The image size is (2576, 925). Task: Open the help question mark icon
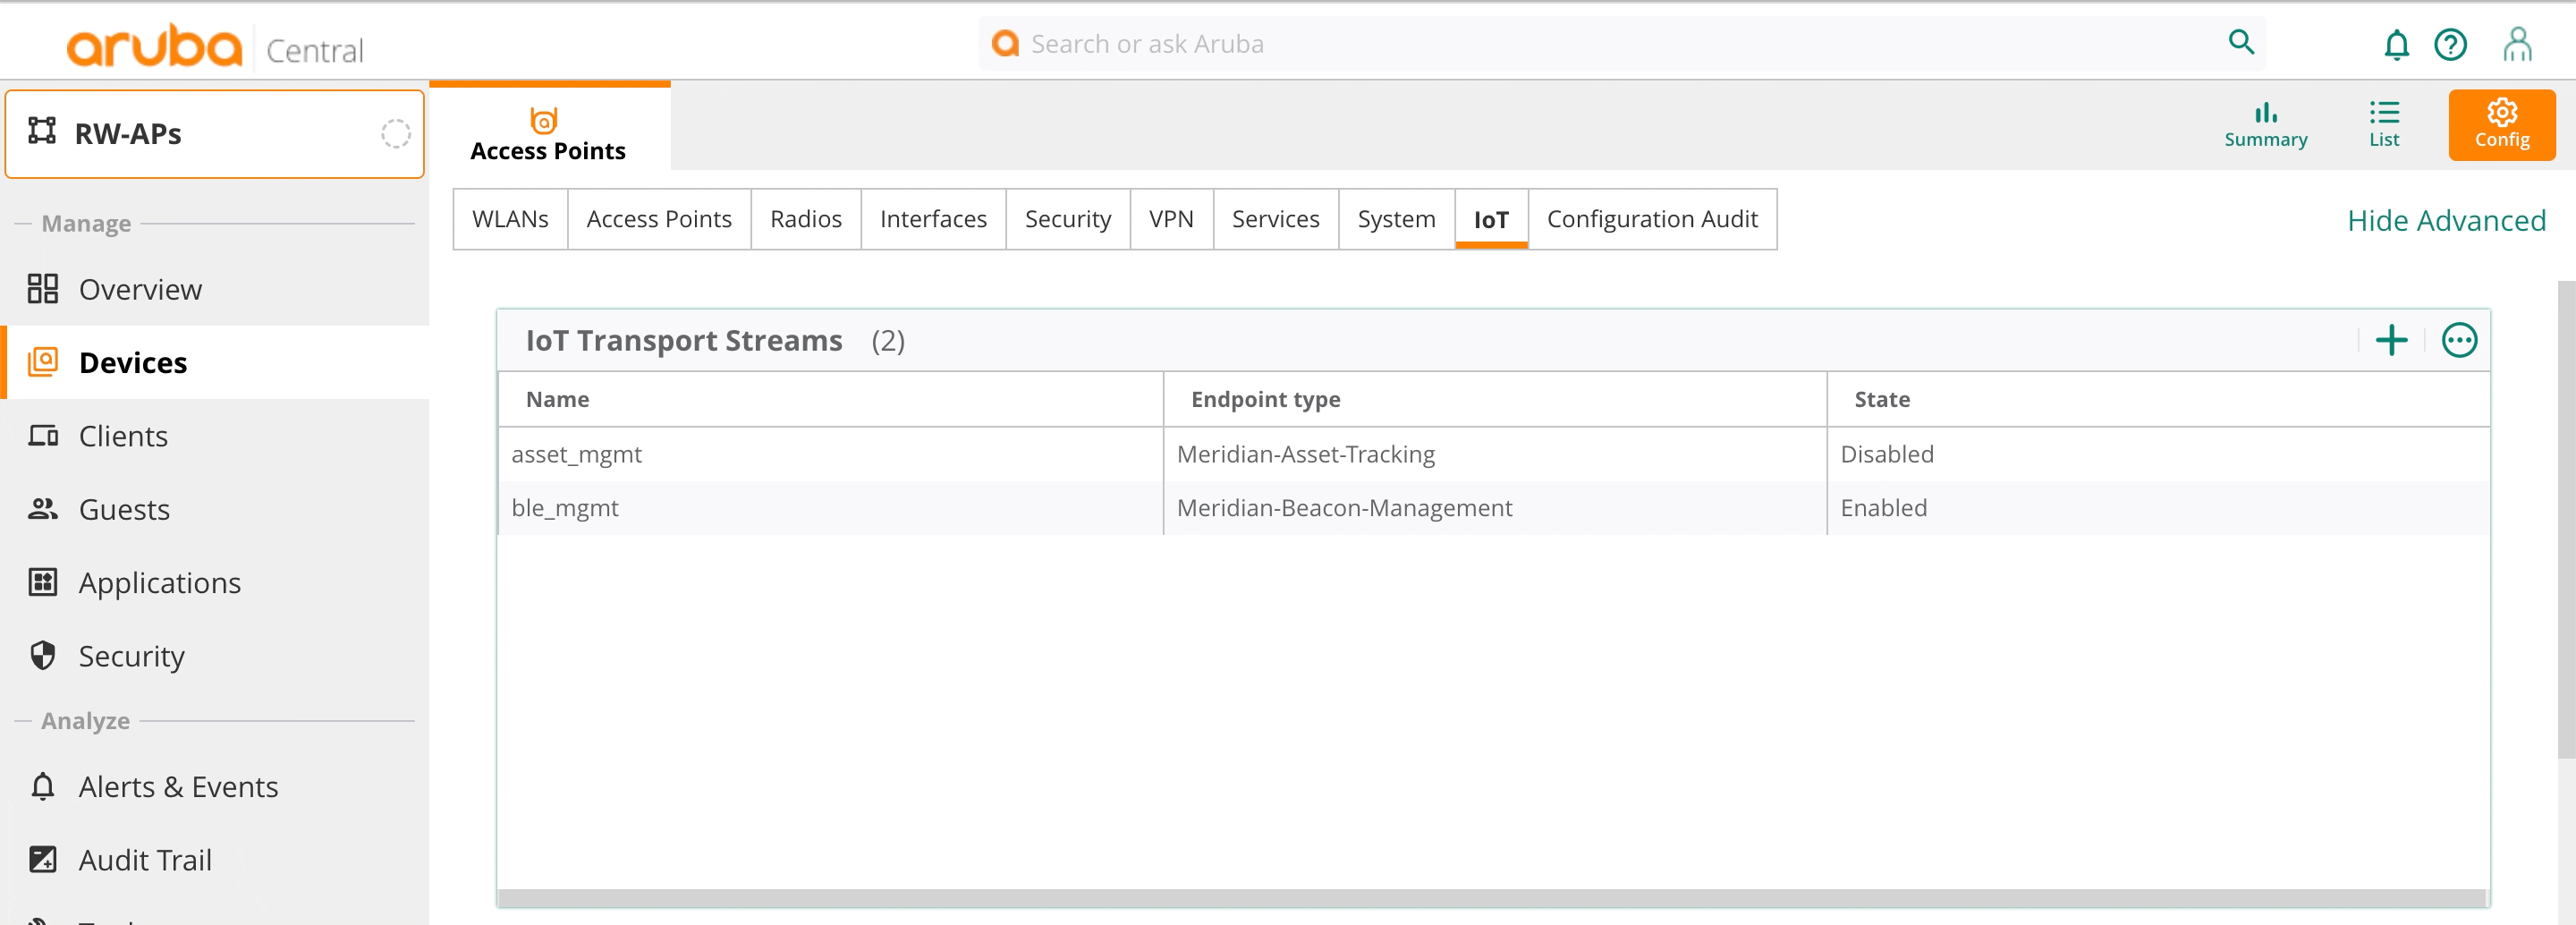pyautogui.click(x=2450, y=45)
